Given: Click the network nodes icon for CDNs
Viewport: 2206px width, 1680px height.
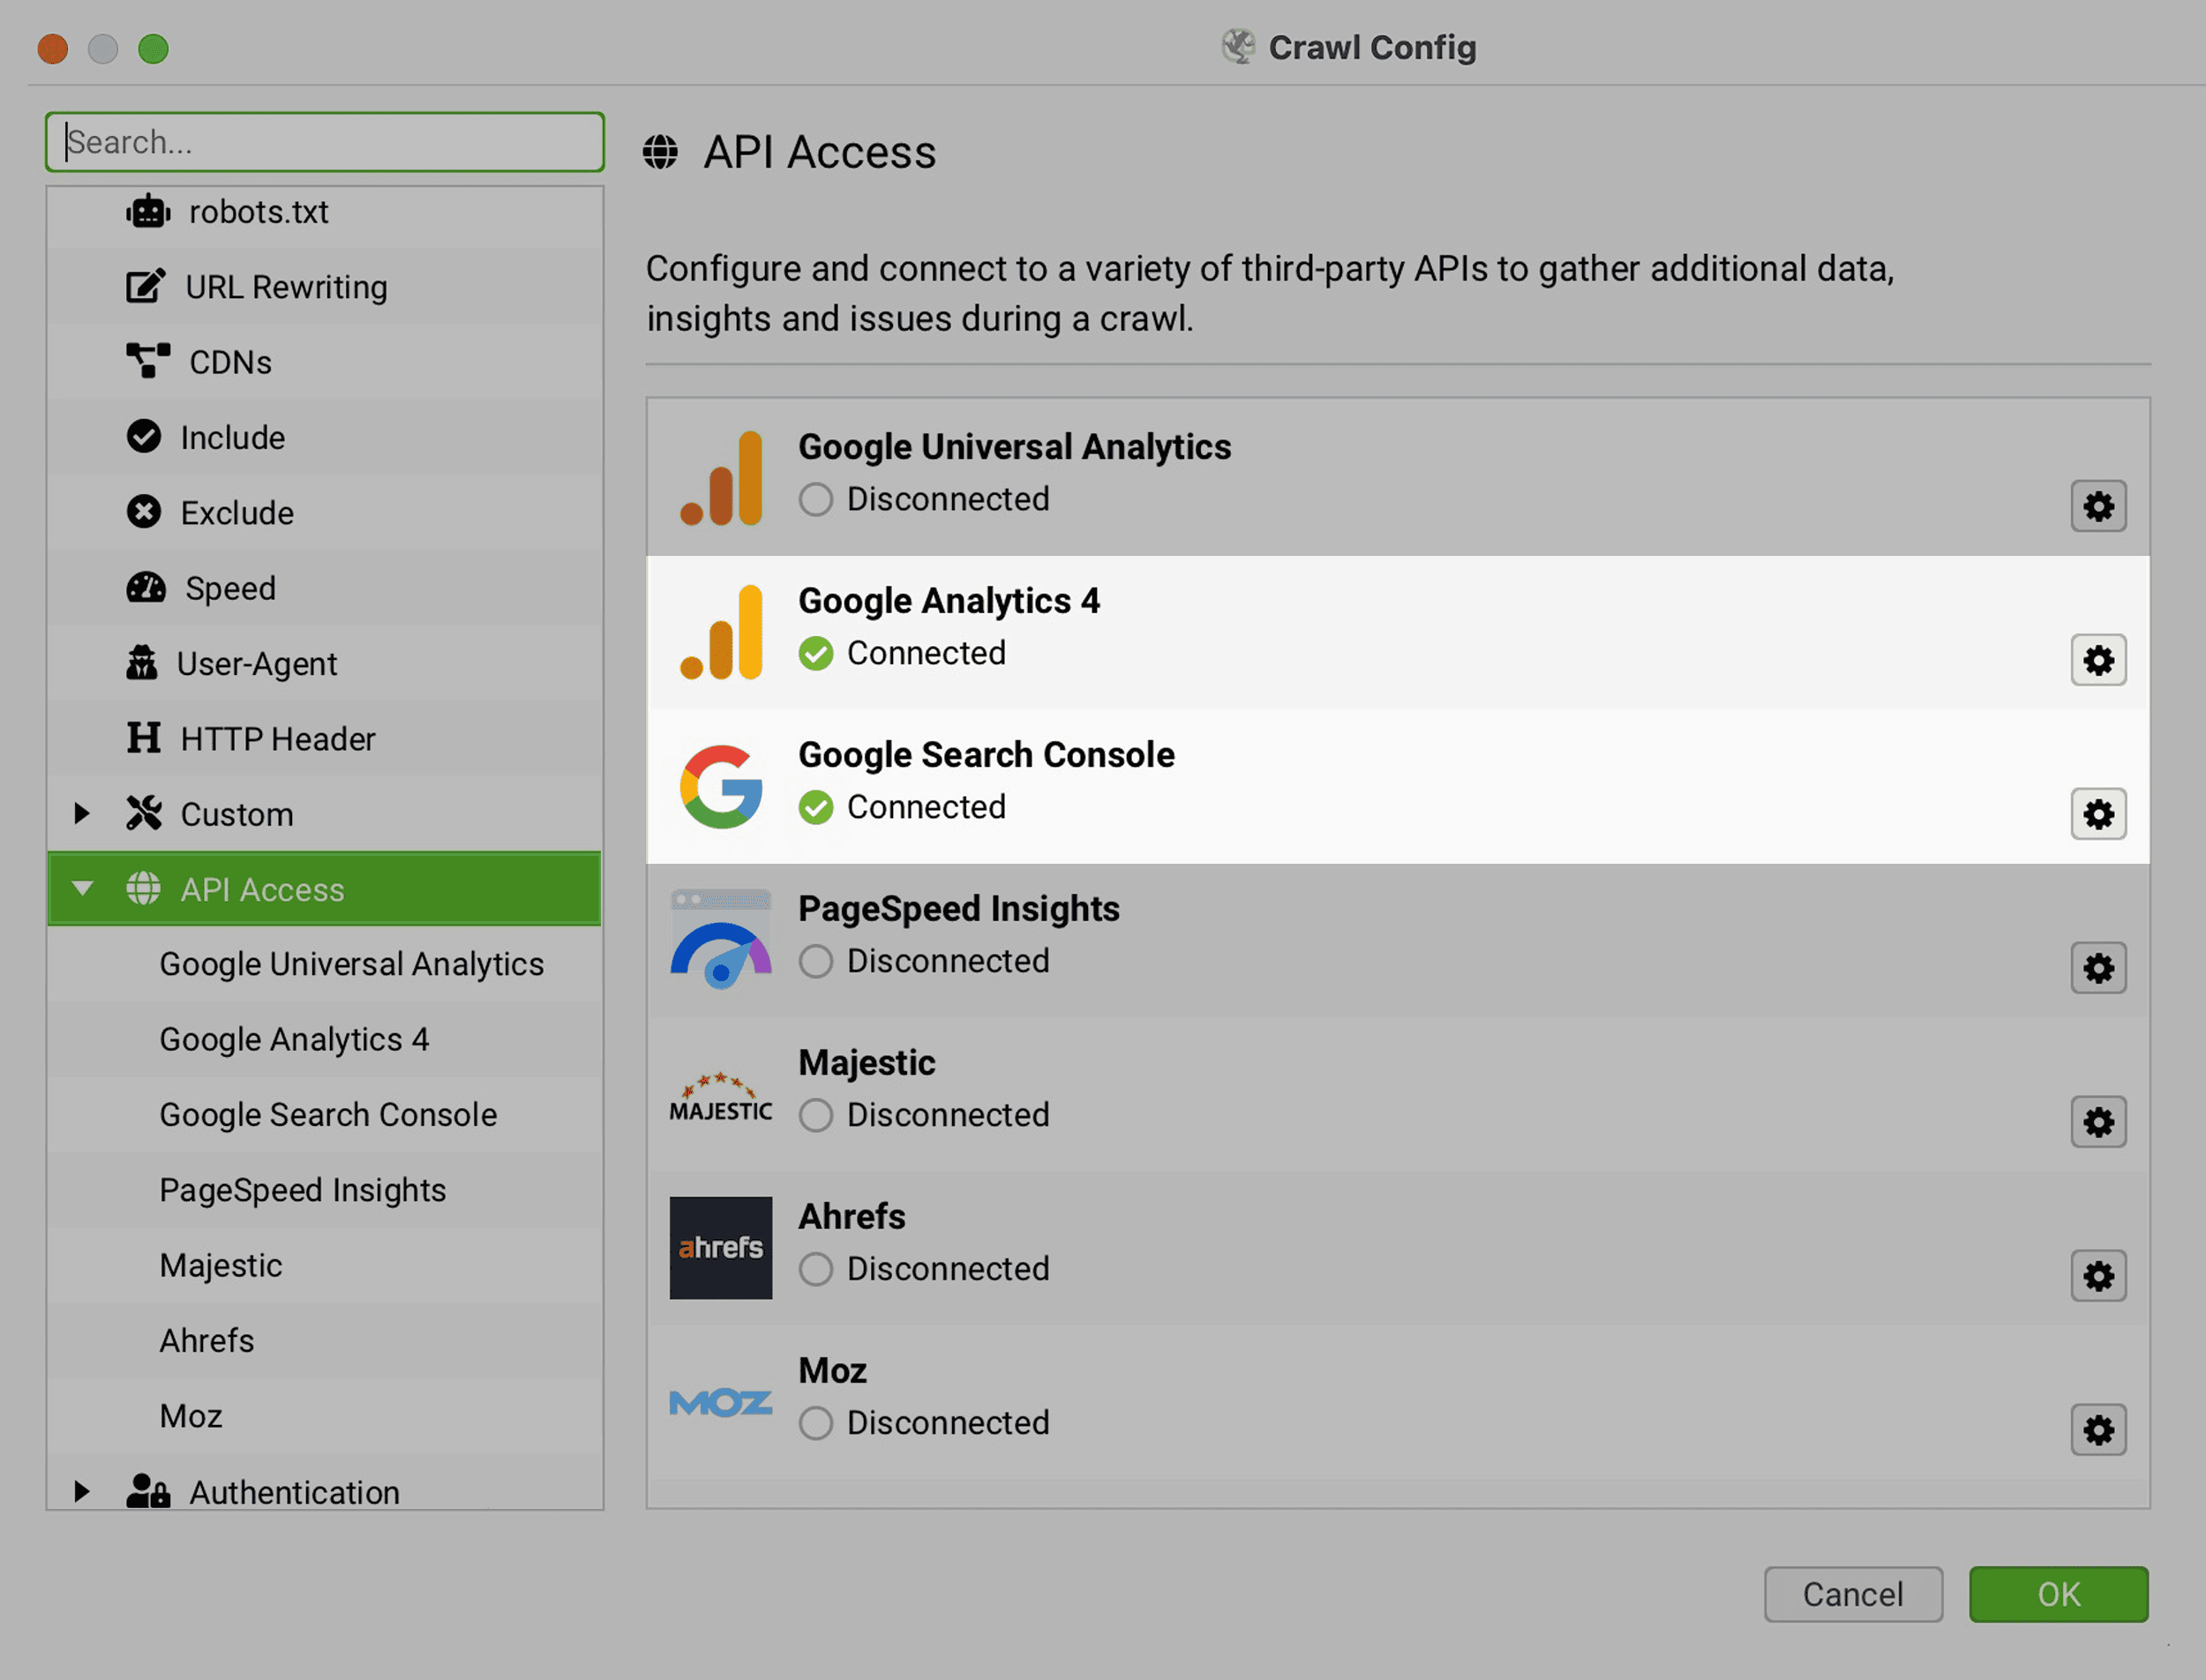Looking at the screenshot, I should click(148, 361).
